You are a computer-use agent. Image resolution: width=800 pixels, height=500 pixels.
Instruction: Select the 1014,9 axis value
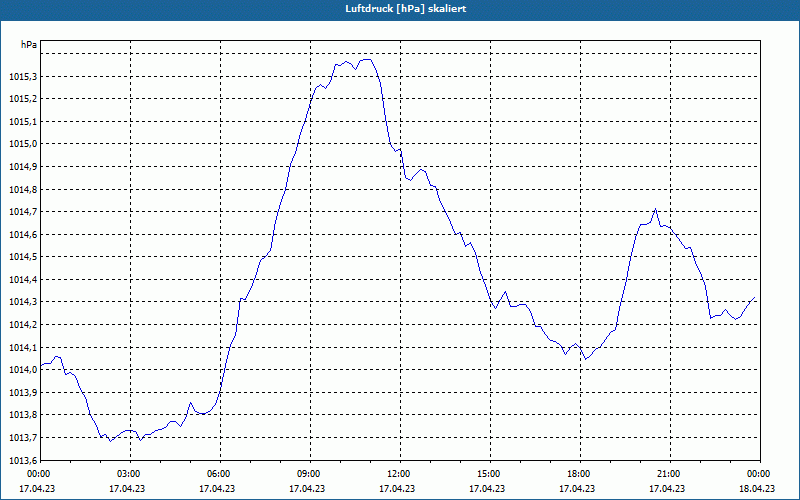click(x=23, y=166)
